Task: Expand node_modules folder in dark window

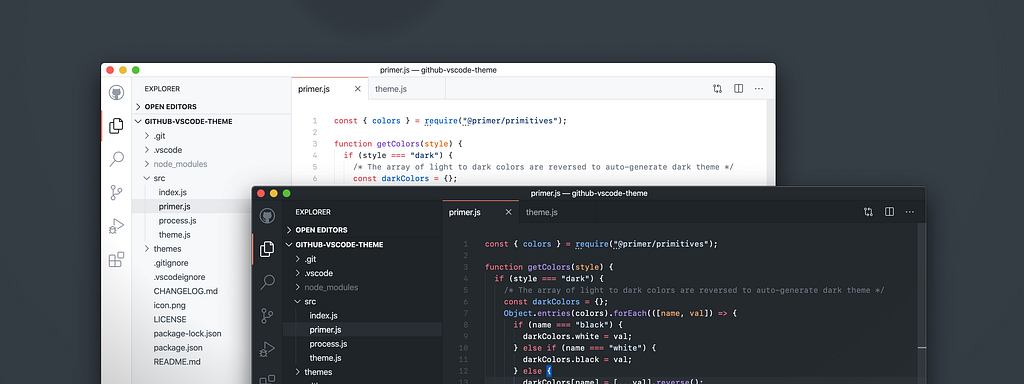Action: [x=298, y=287]
